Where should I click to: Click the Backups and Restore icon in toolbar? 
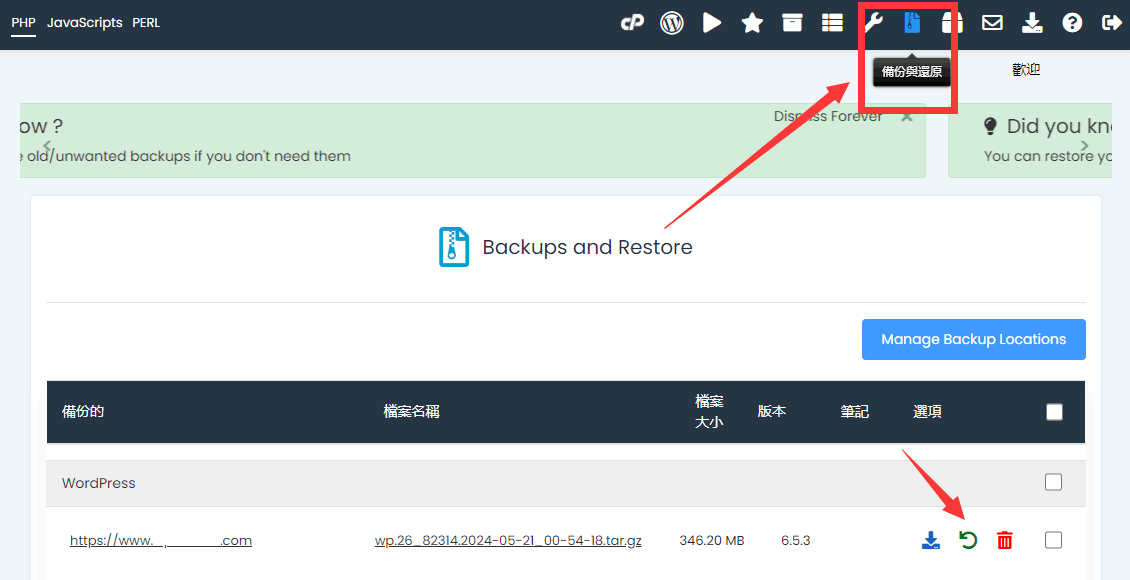coord(912,22)
